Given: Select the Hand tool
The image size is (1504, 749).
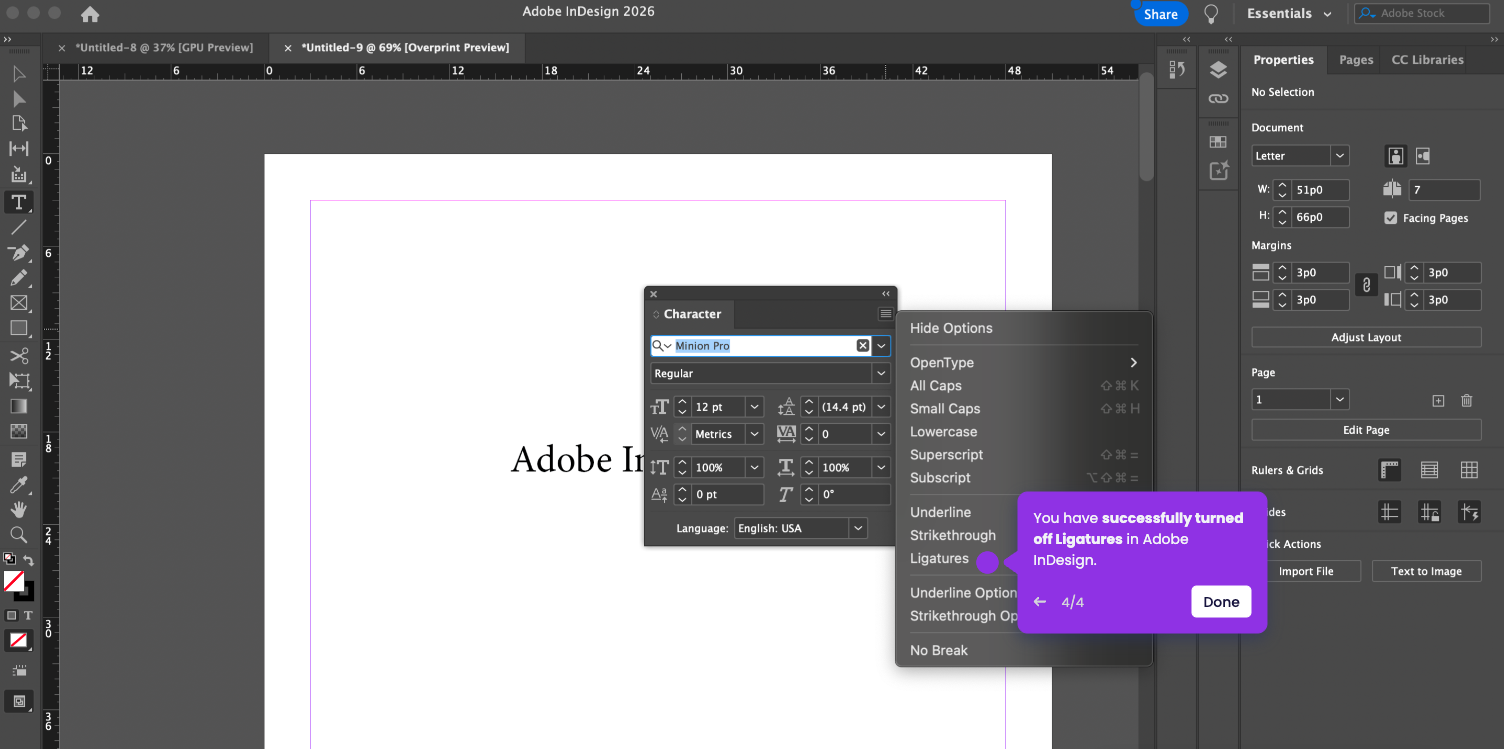Looking at the screenshot, I should [18, 510].
